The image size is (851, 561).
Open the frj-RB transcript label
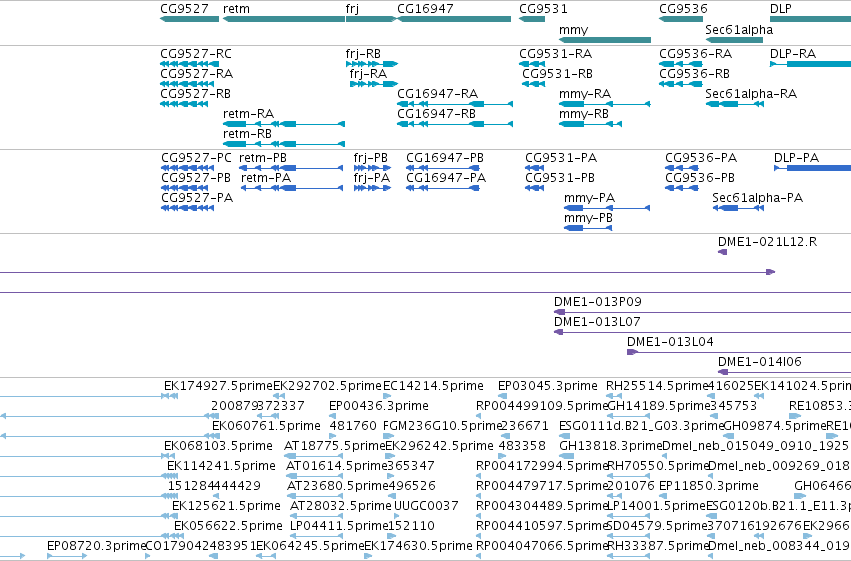(x=363, y=54)
